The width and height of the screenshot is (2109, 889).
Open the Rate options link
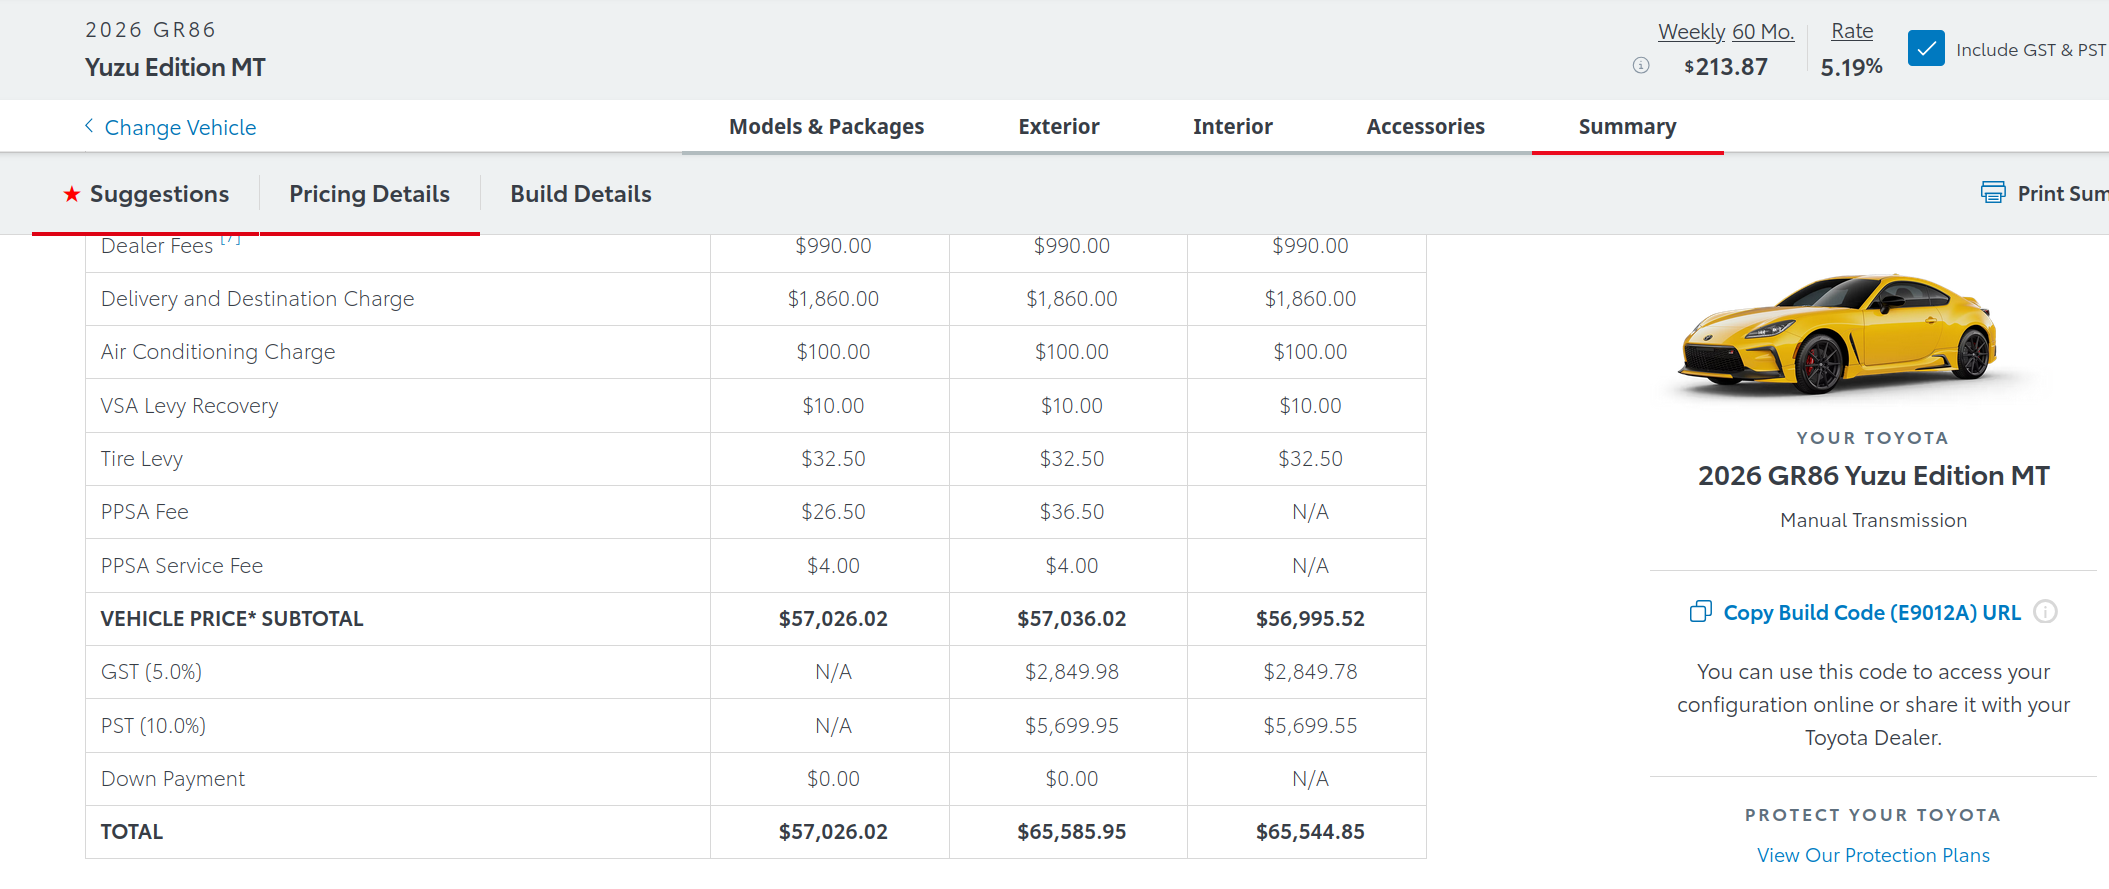(1852, 31)
